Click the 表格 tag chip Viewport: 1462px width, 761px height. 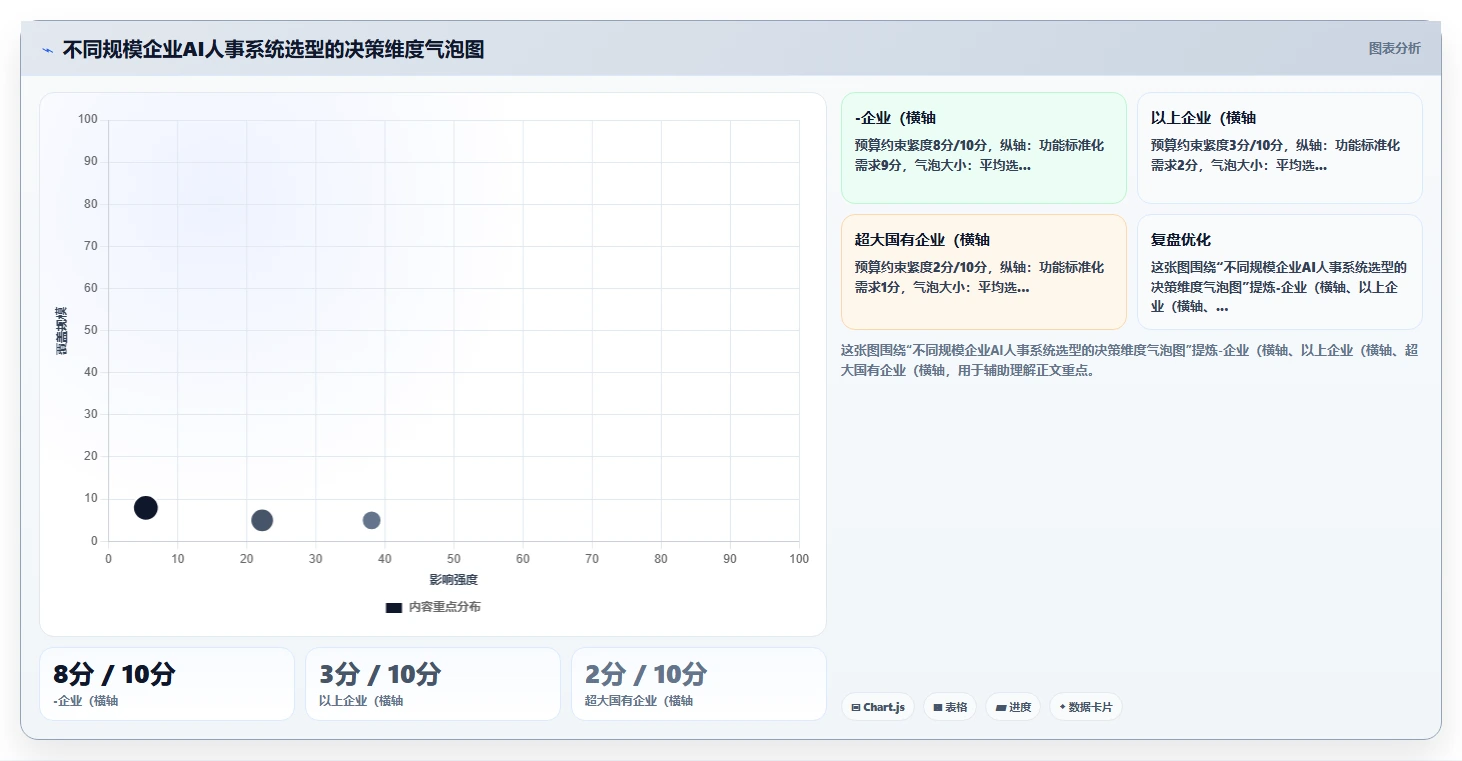(950, 707)
